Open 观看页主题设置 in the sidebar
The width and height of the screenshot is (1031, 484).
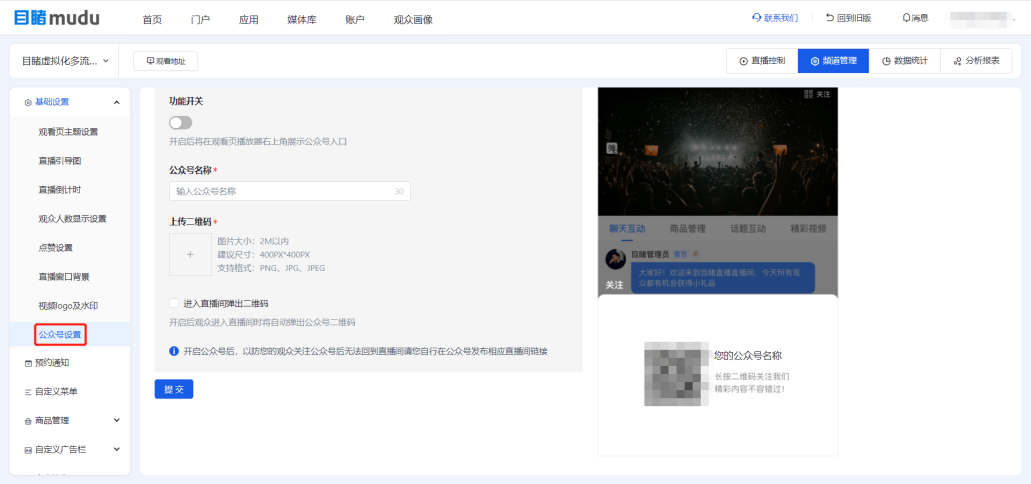point(68,132)
